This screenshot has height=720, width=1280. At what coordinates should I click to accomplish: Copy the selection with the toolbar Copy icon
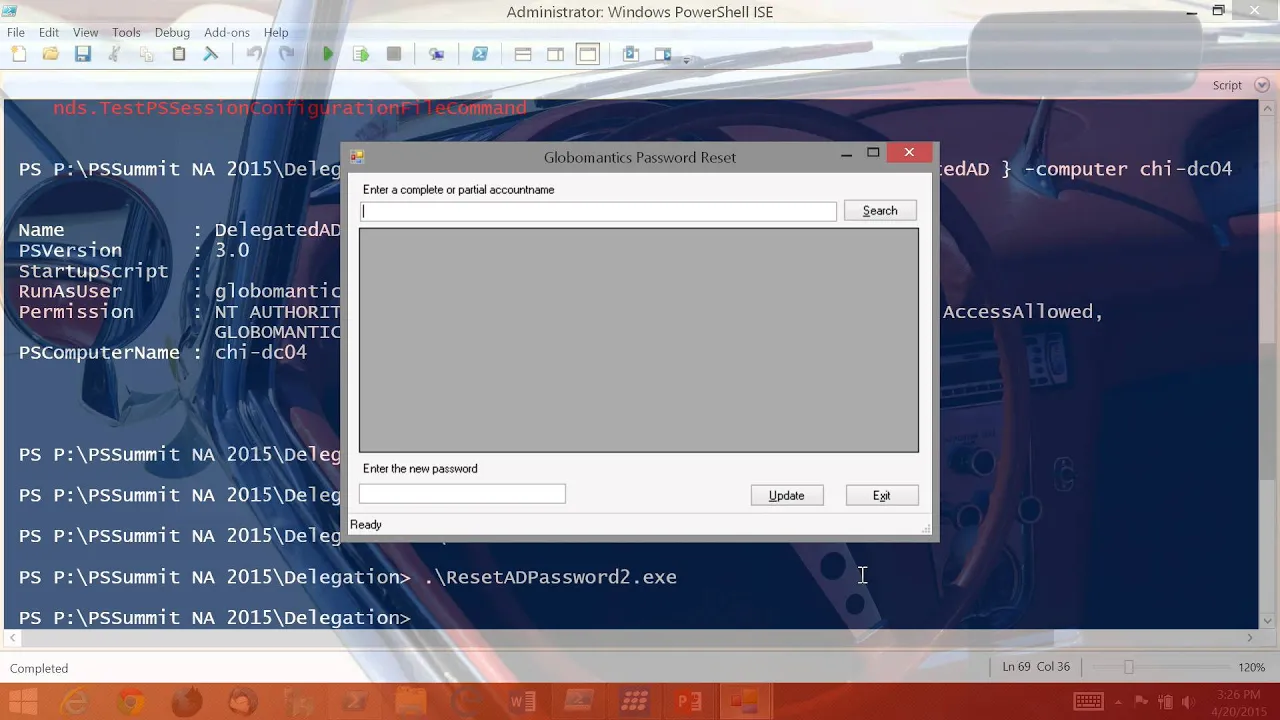147,54
